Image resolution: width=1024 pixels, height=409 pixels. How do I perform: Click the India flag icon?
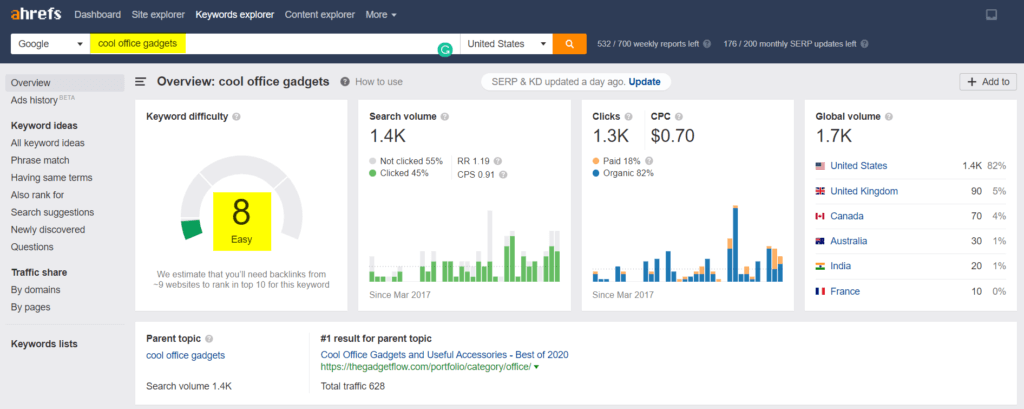coord(820,267)
